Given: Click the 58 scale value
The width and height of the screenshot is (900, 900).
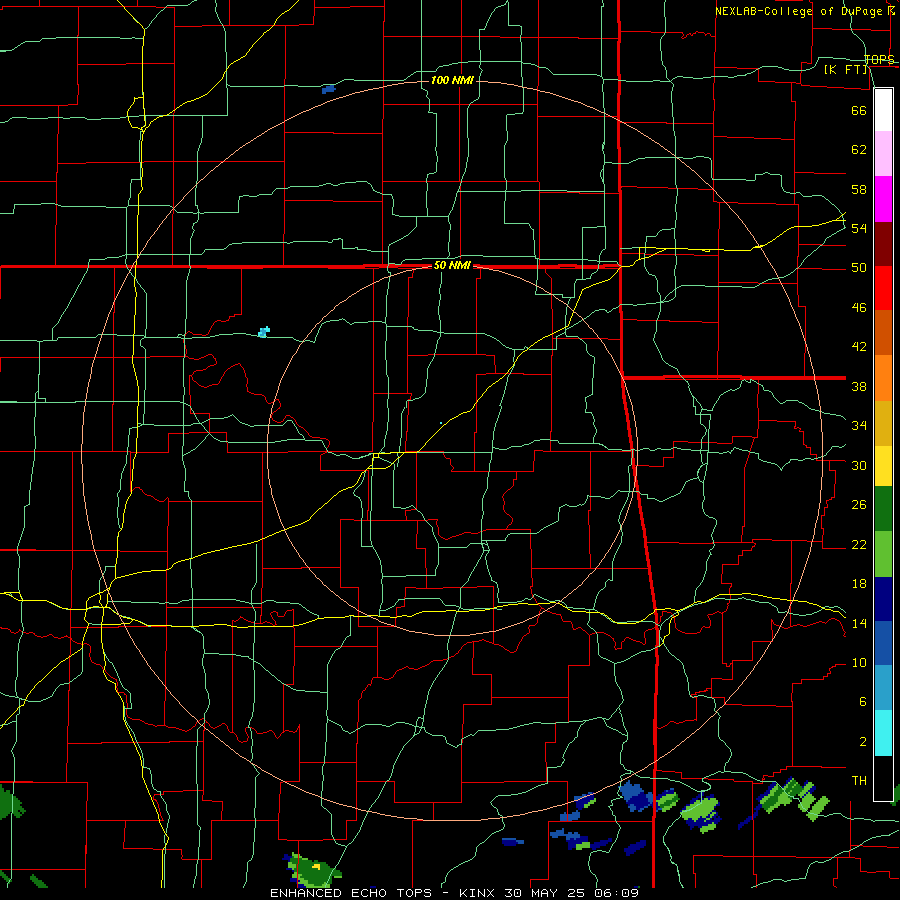Looking at the screenshot, I should [859, 189].
